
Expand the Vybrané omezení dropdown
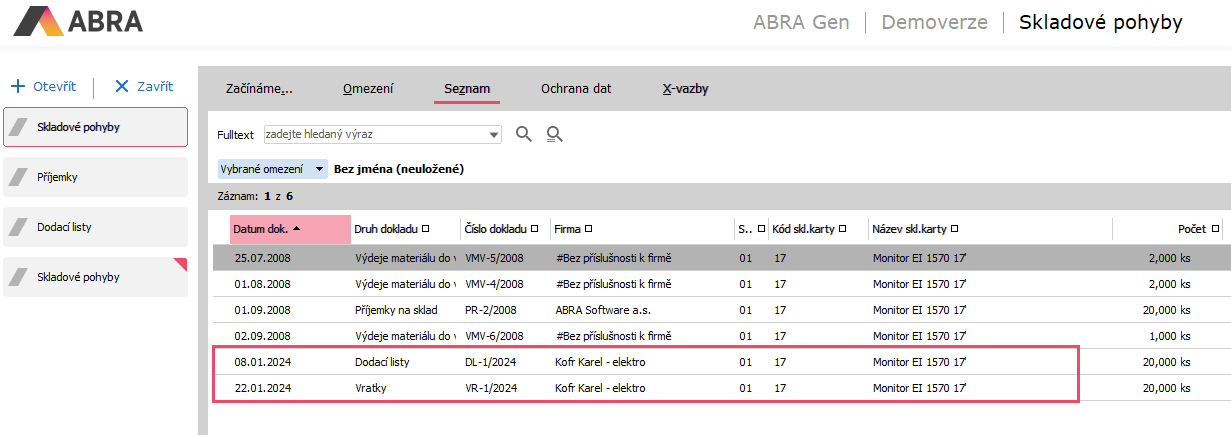(x=320, y=169)
